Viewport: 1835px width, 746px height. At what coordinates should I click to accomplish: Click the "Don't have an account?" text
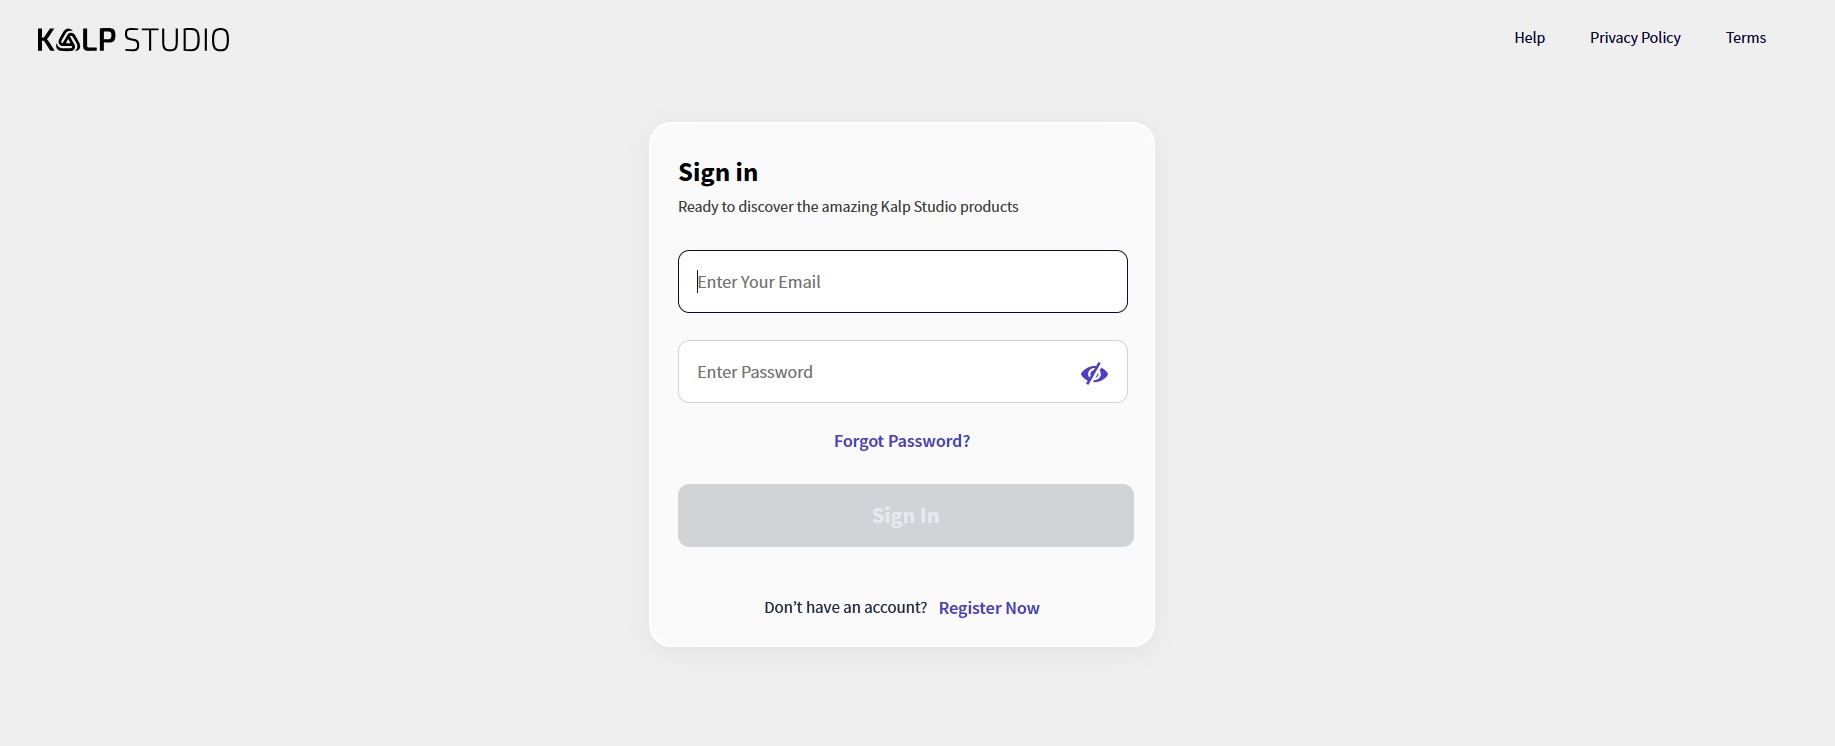click(x=845, y=607)
